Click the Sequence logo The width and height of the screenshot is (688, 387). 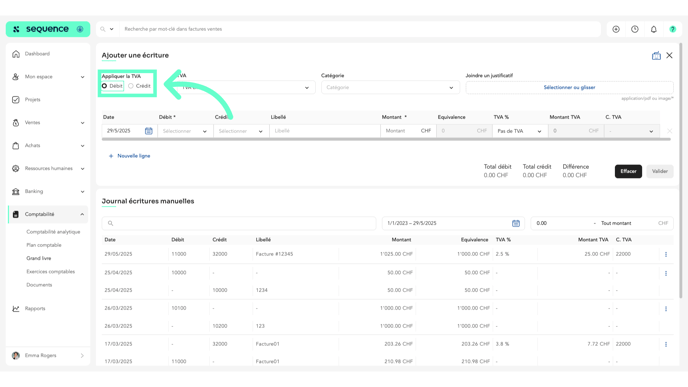[x=47, y=29]
